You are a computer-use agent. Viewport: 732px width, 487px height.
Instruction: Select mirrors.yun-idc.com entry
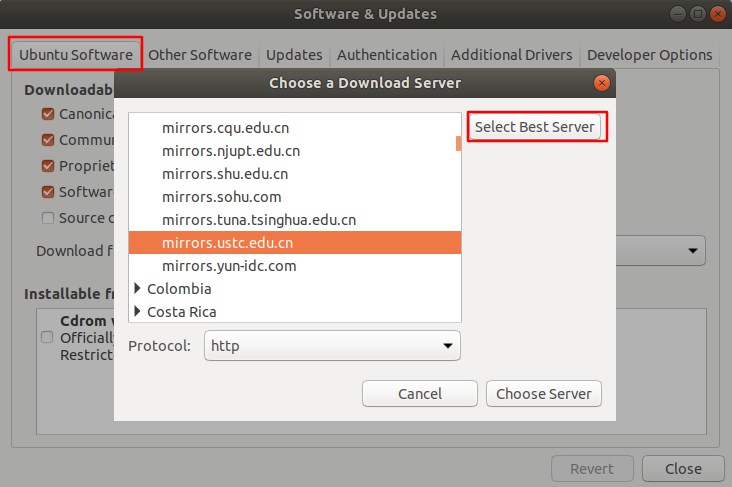coord(229,266)
